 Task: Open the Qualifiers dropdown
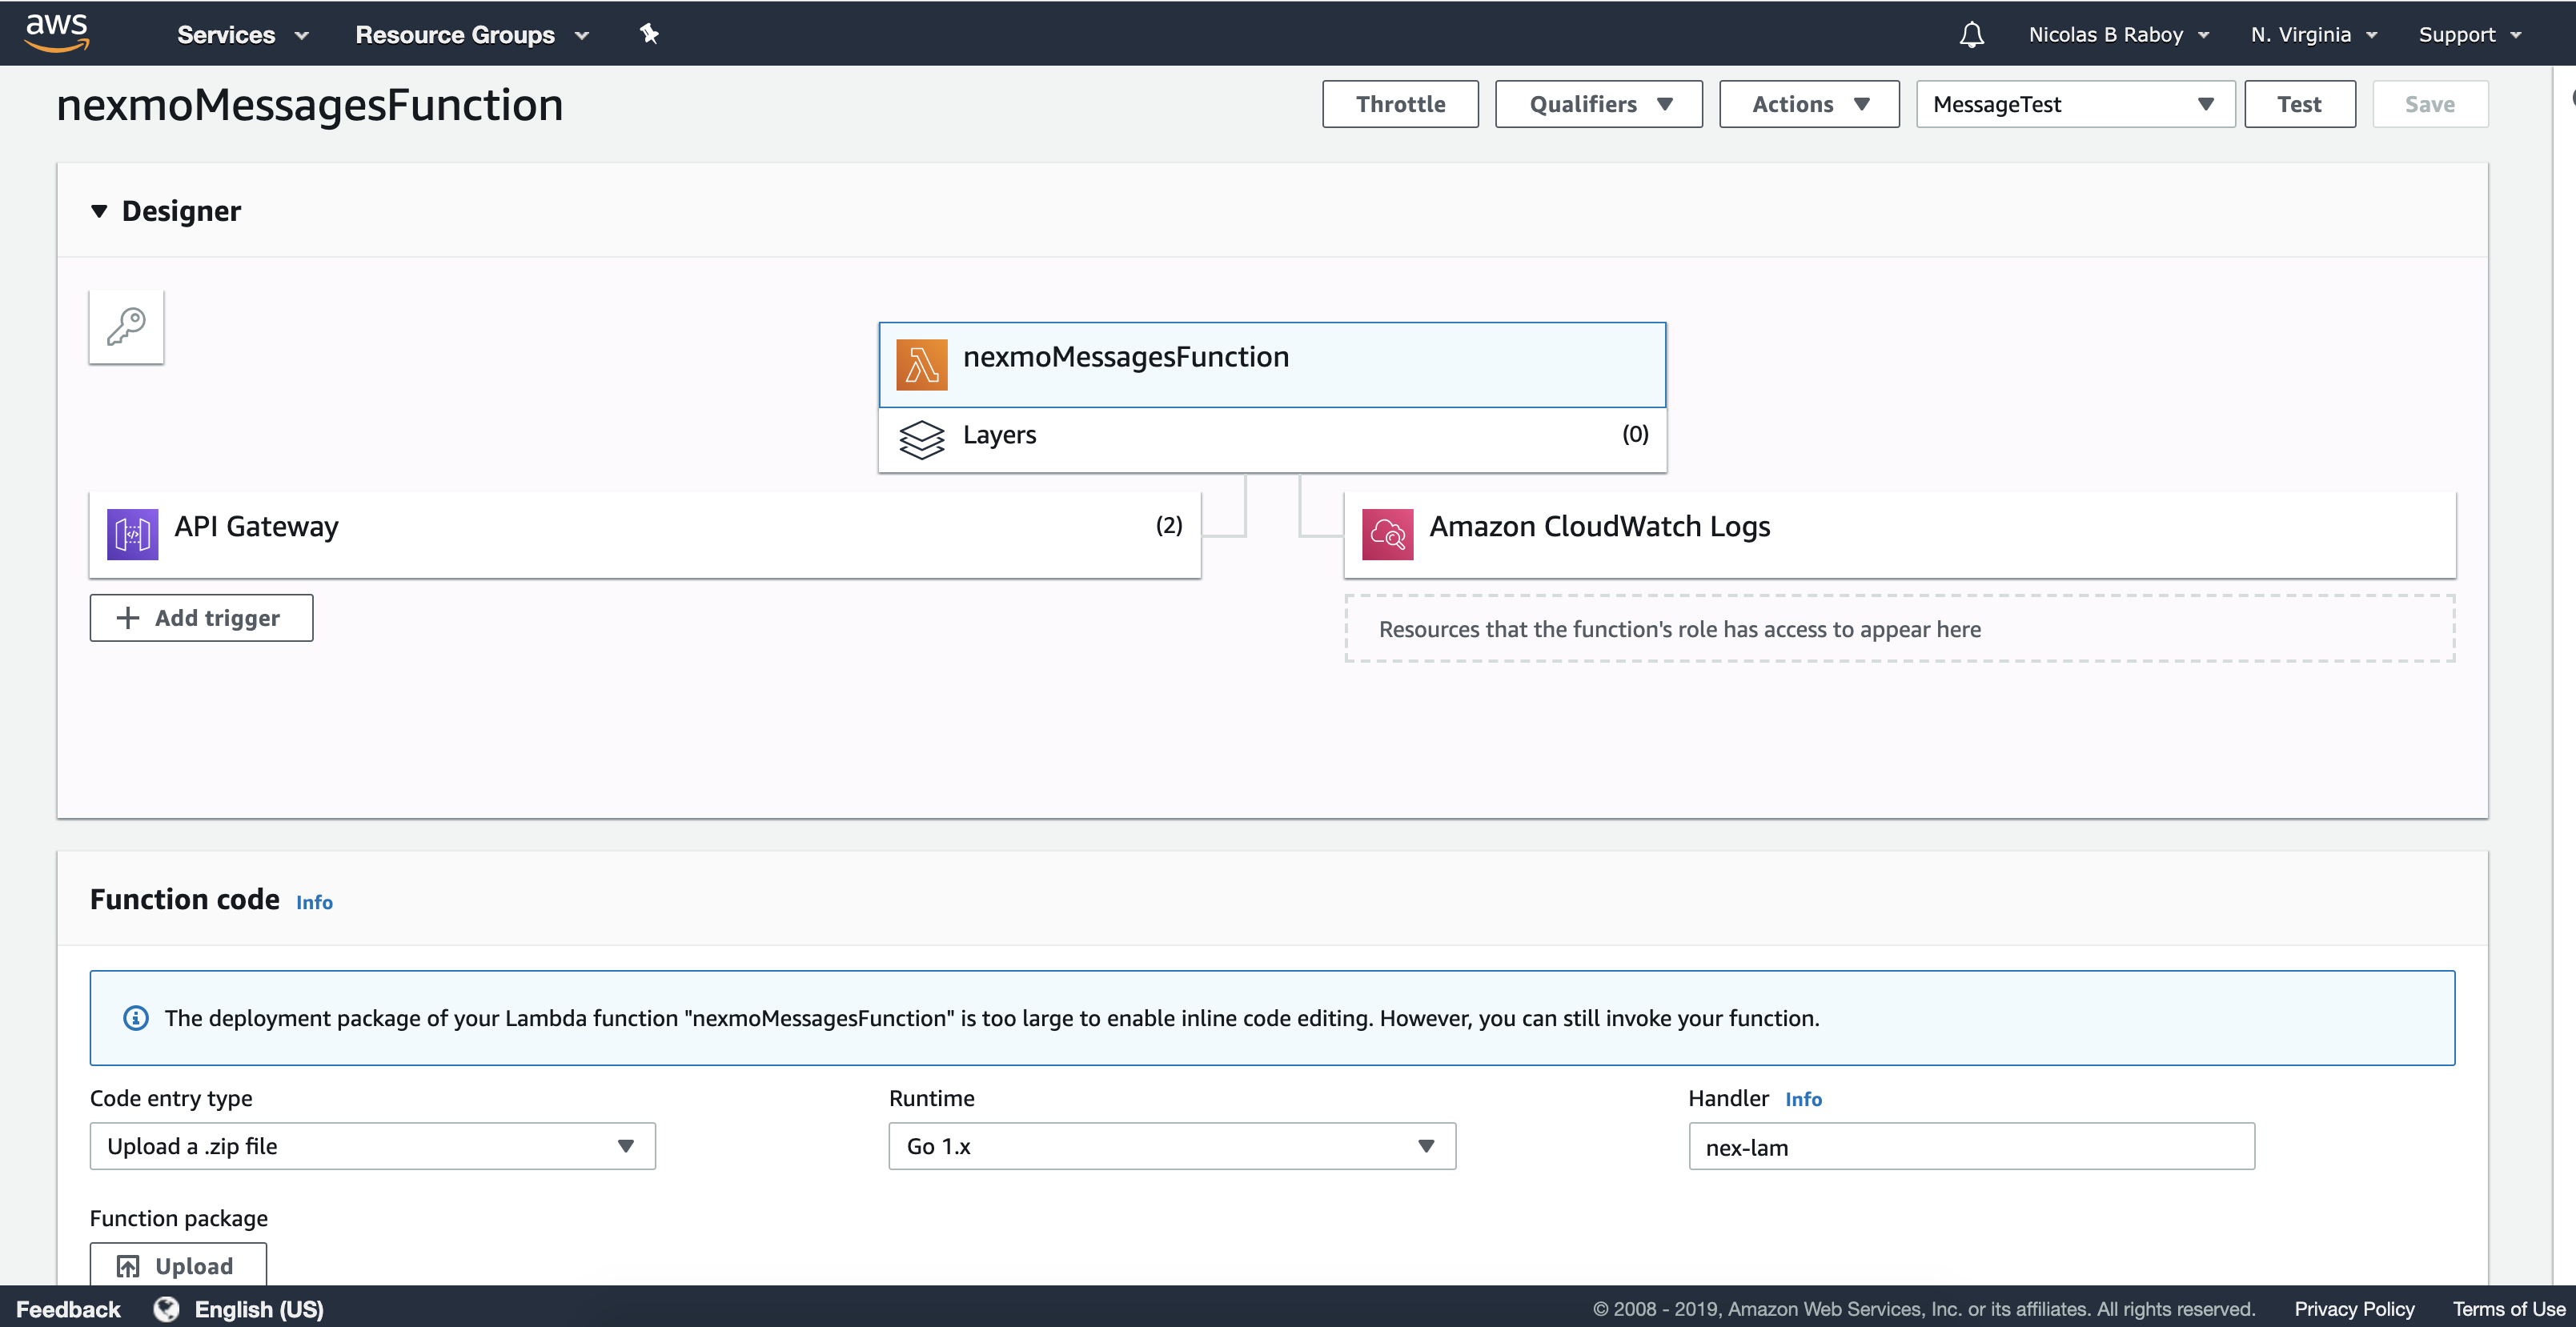(1598, 104)
